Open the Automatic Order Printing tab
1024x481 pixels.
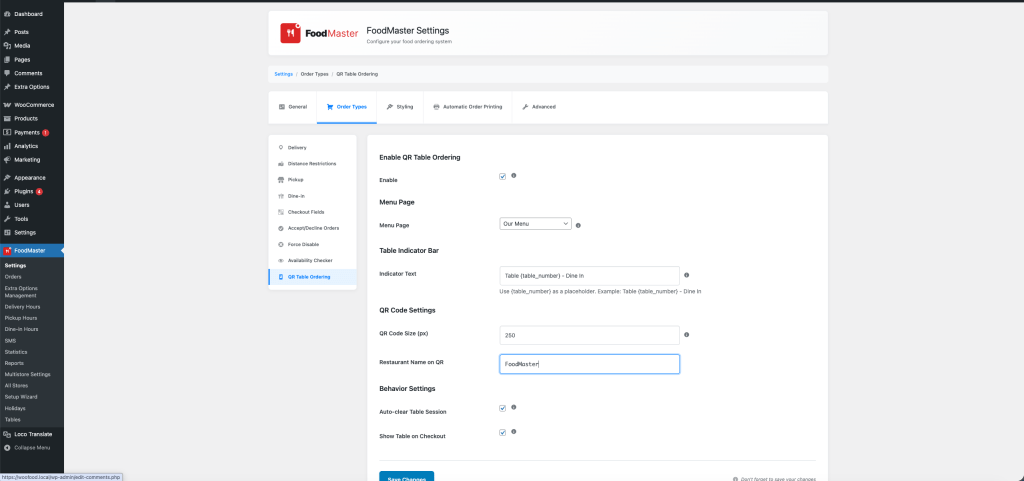(467, 107)
